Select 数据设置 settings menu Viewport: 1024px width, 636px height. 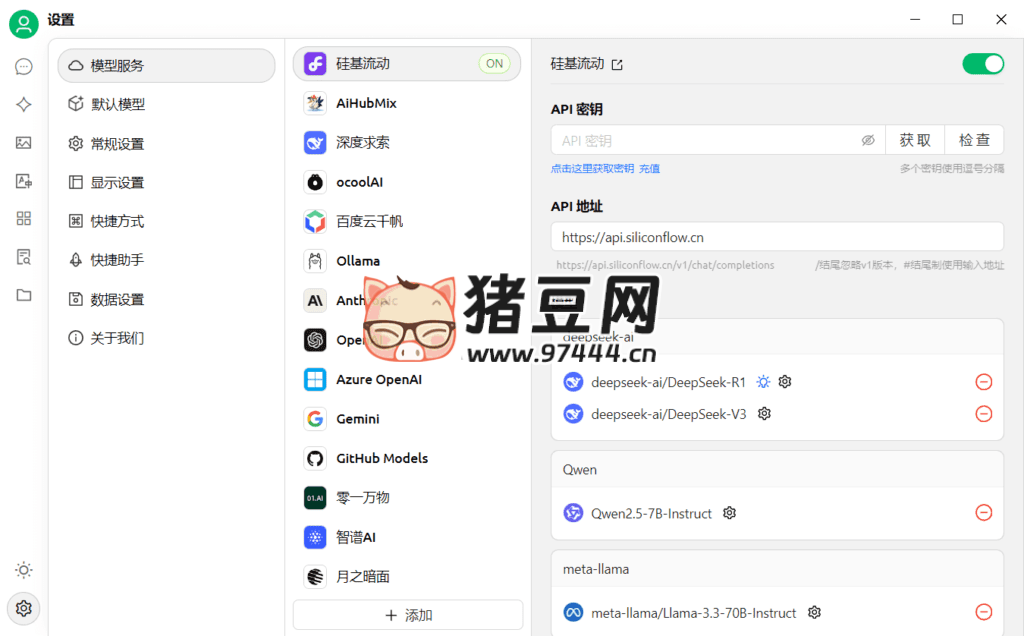[166, 299]
